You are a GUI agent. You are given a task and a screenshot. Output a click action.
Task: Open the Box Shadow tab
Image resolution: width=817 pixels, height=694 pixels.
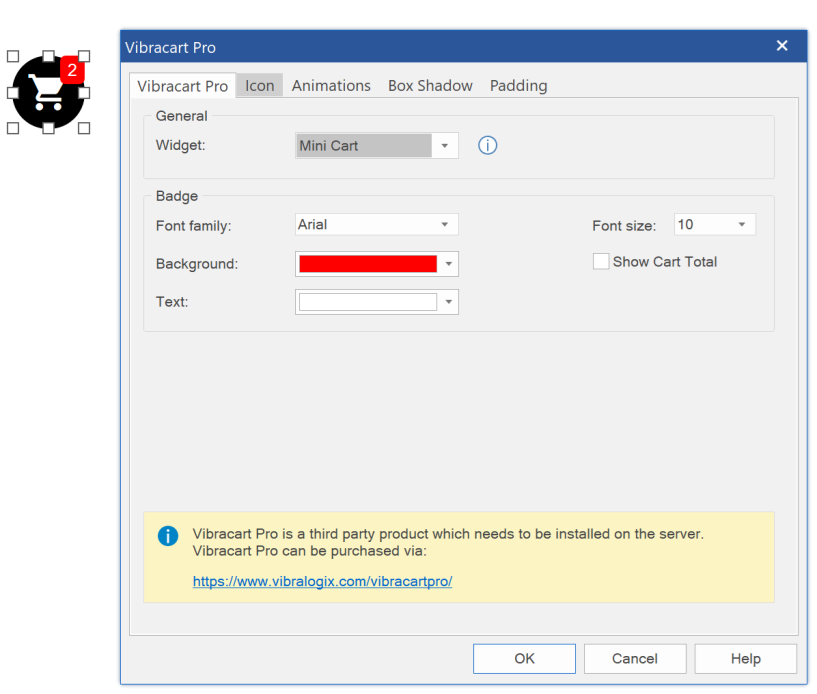point(430,85)
